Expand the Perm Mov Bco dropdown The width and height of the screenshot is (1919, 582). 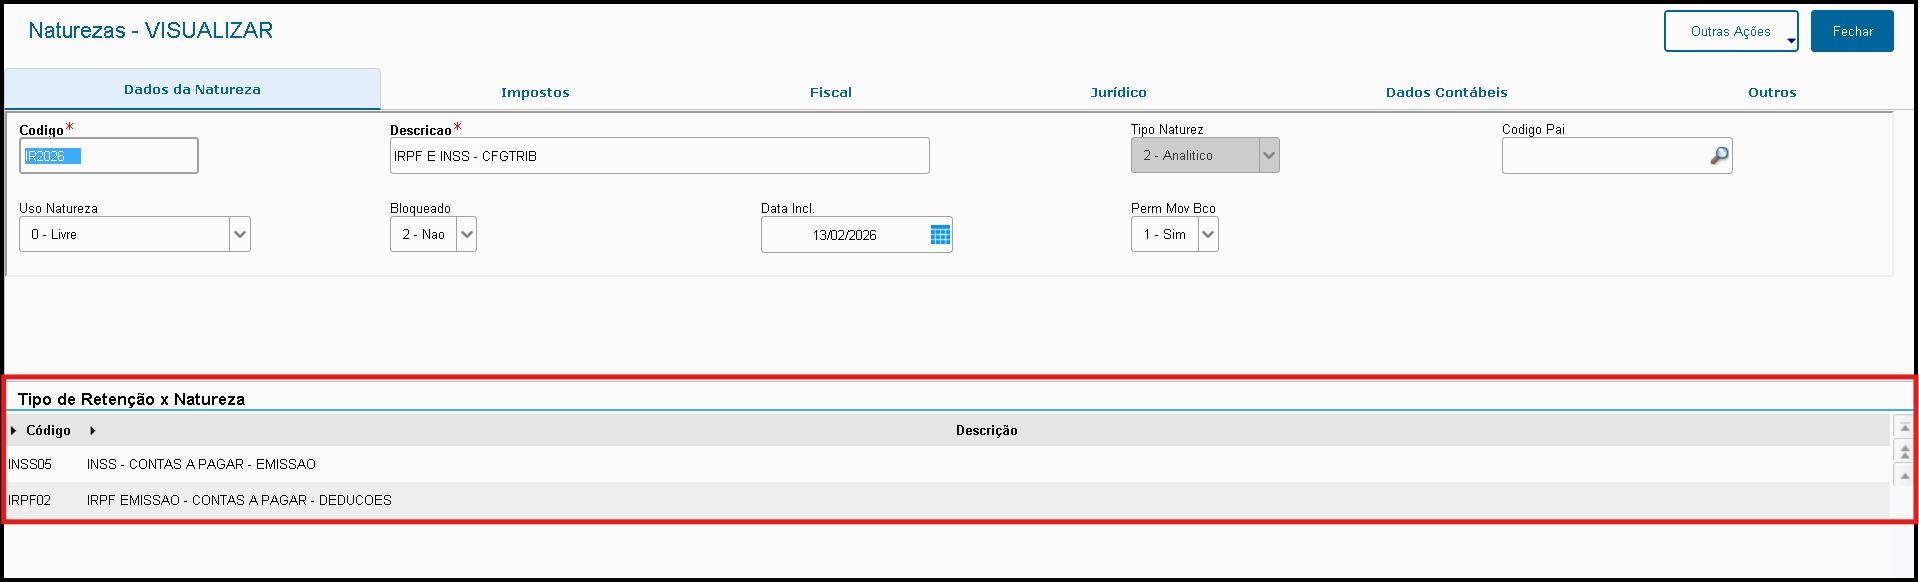[1208, 235]
